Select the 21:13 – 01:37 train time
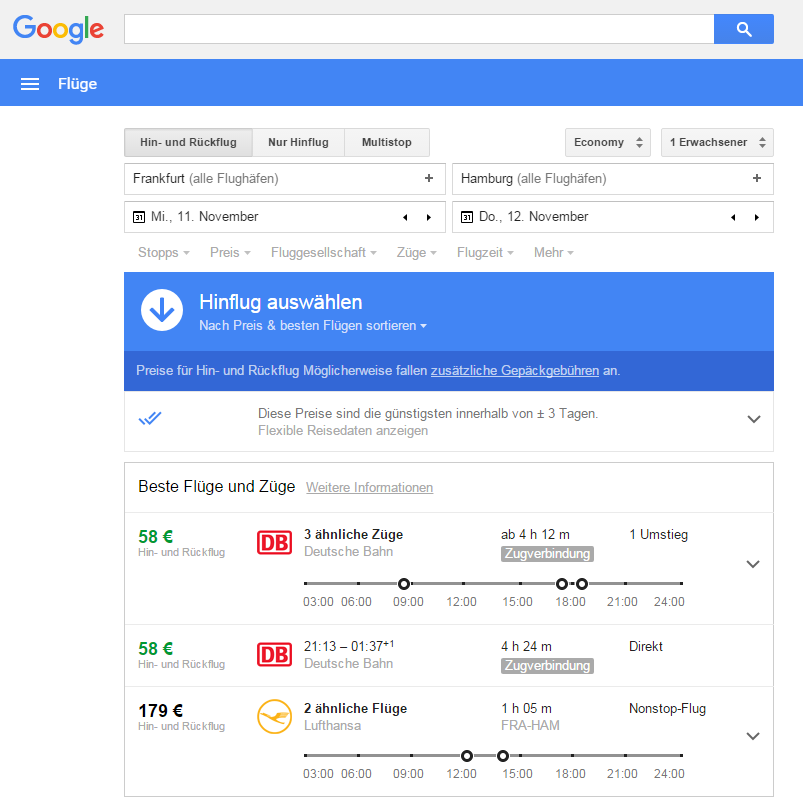The height and width of the screenshot is (805, 803). pyautogui.click(x=349, y=646)
